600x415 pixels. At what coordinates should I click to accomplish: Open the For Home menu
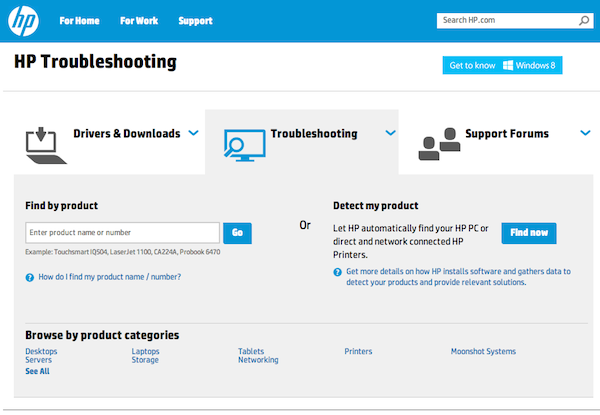point(79,21)
